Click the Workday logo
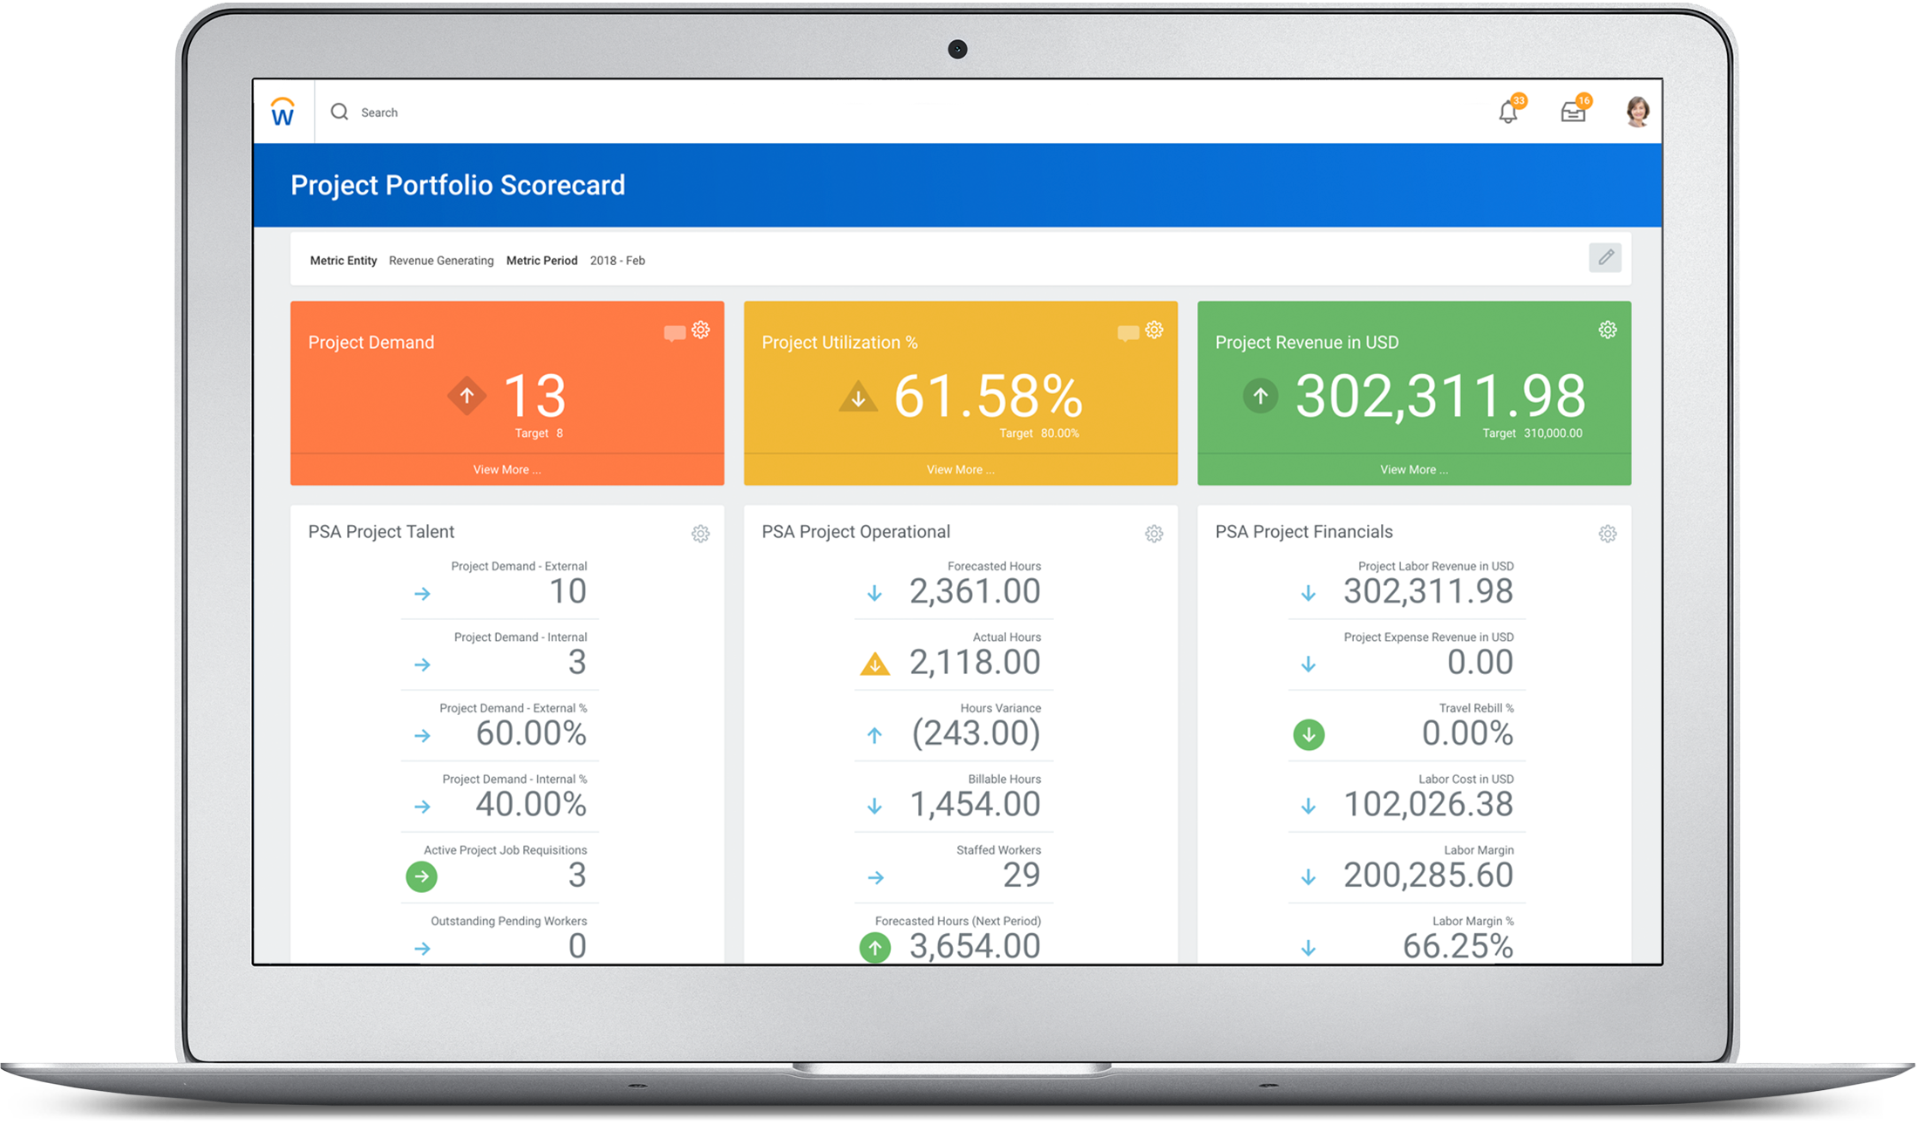The image size is (1918, 1138). tap(284, 111)
